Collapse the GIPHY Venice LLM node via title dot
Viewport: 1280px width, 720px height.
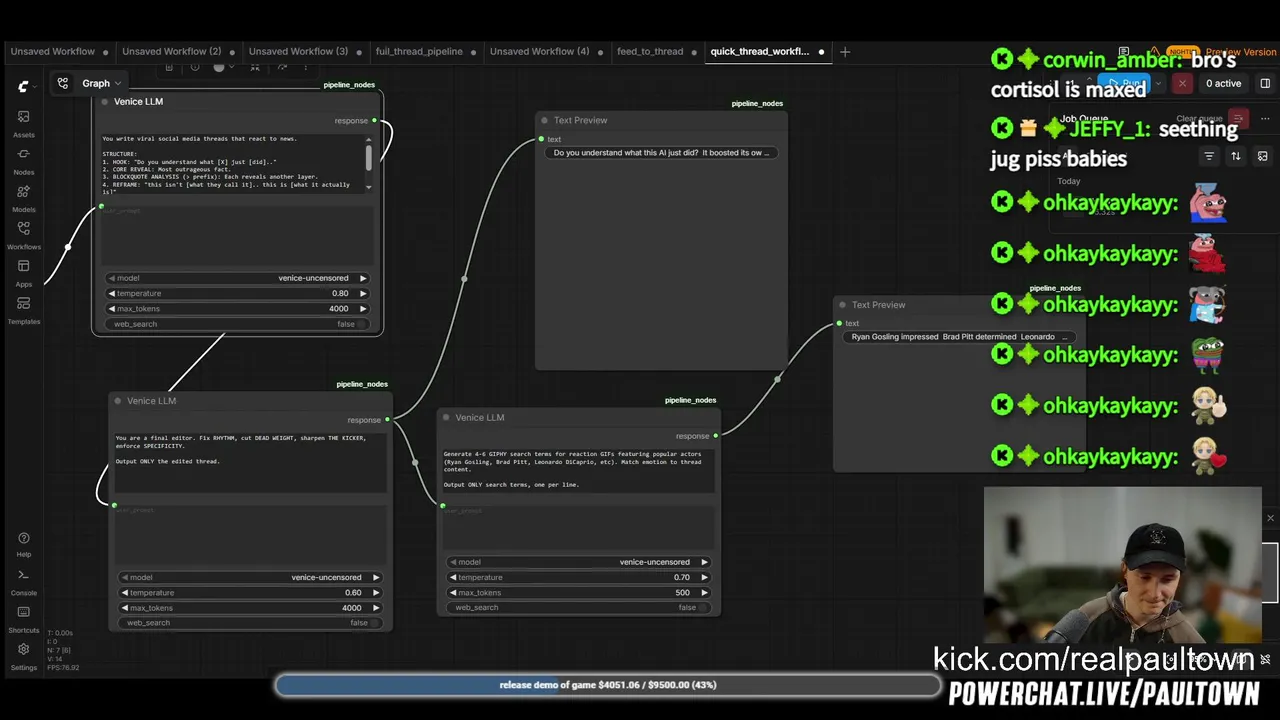tap(446, 418)
